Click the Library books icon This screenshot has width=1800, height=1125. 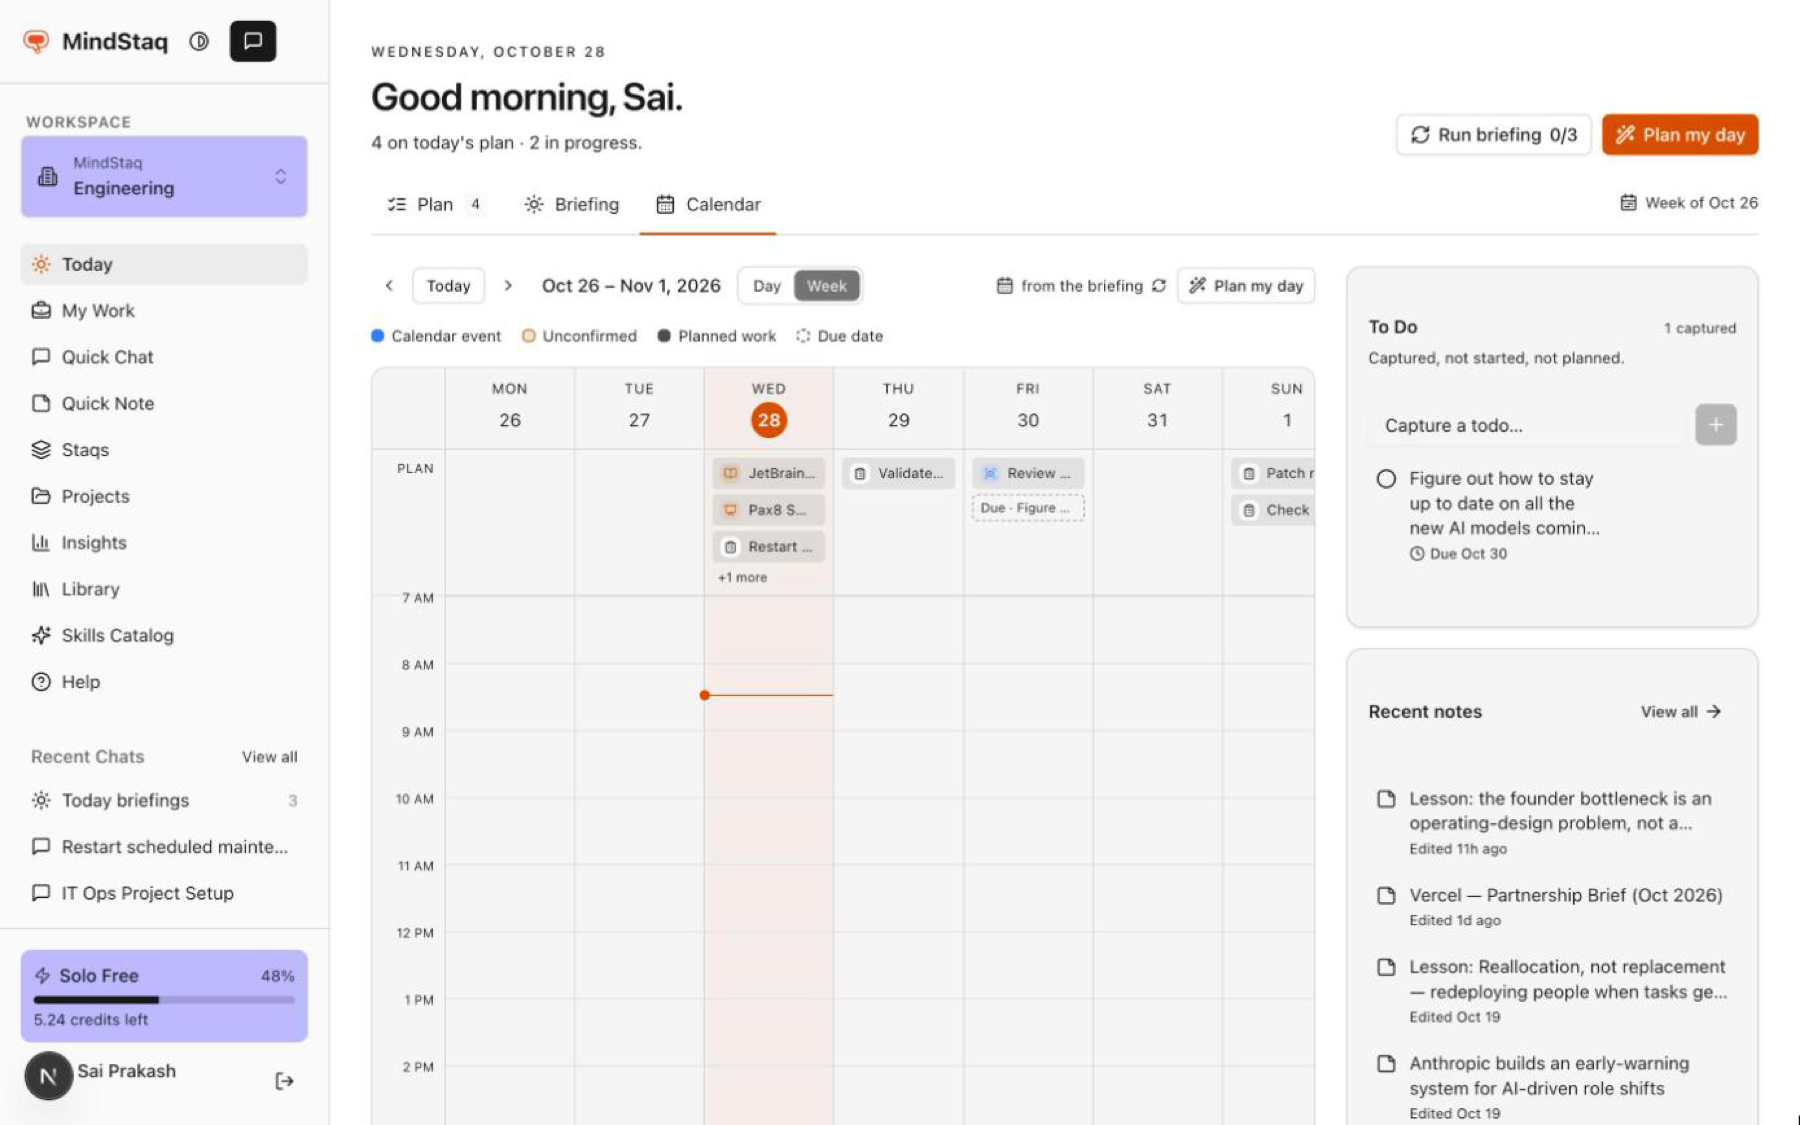(41, 589)
